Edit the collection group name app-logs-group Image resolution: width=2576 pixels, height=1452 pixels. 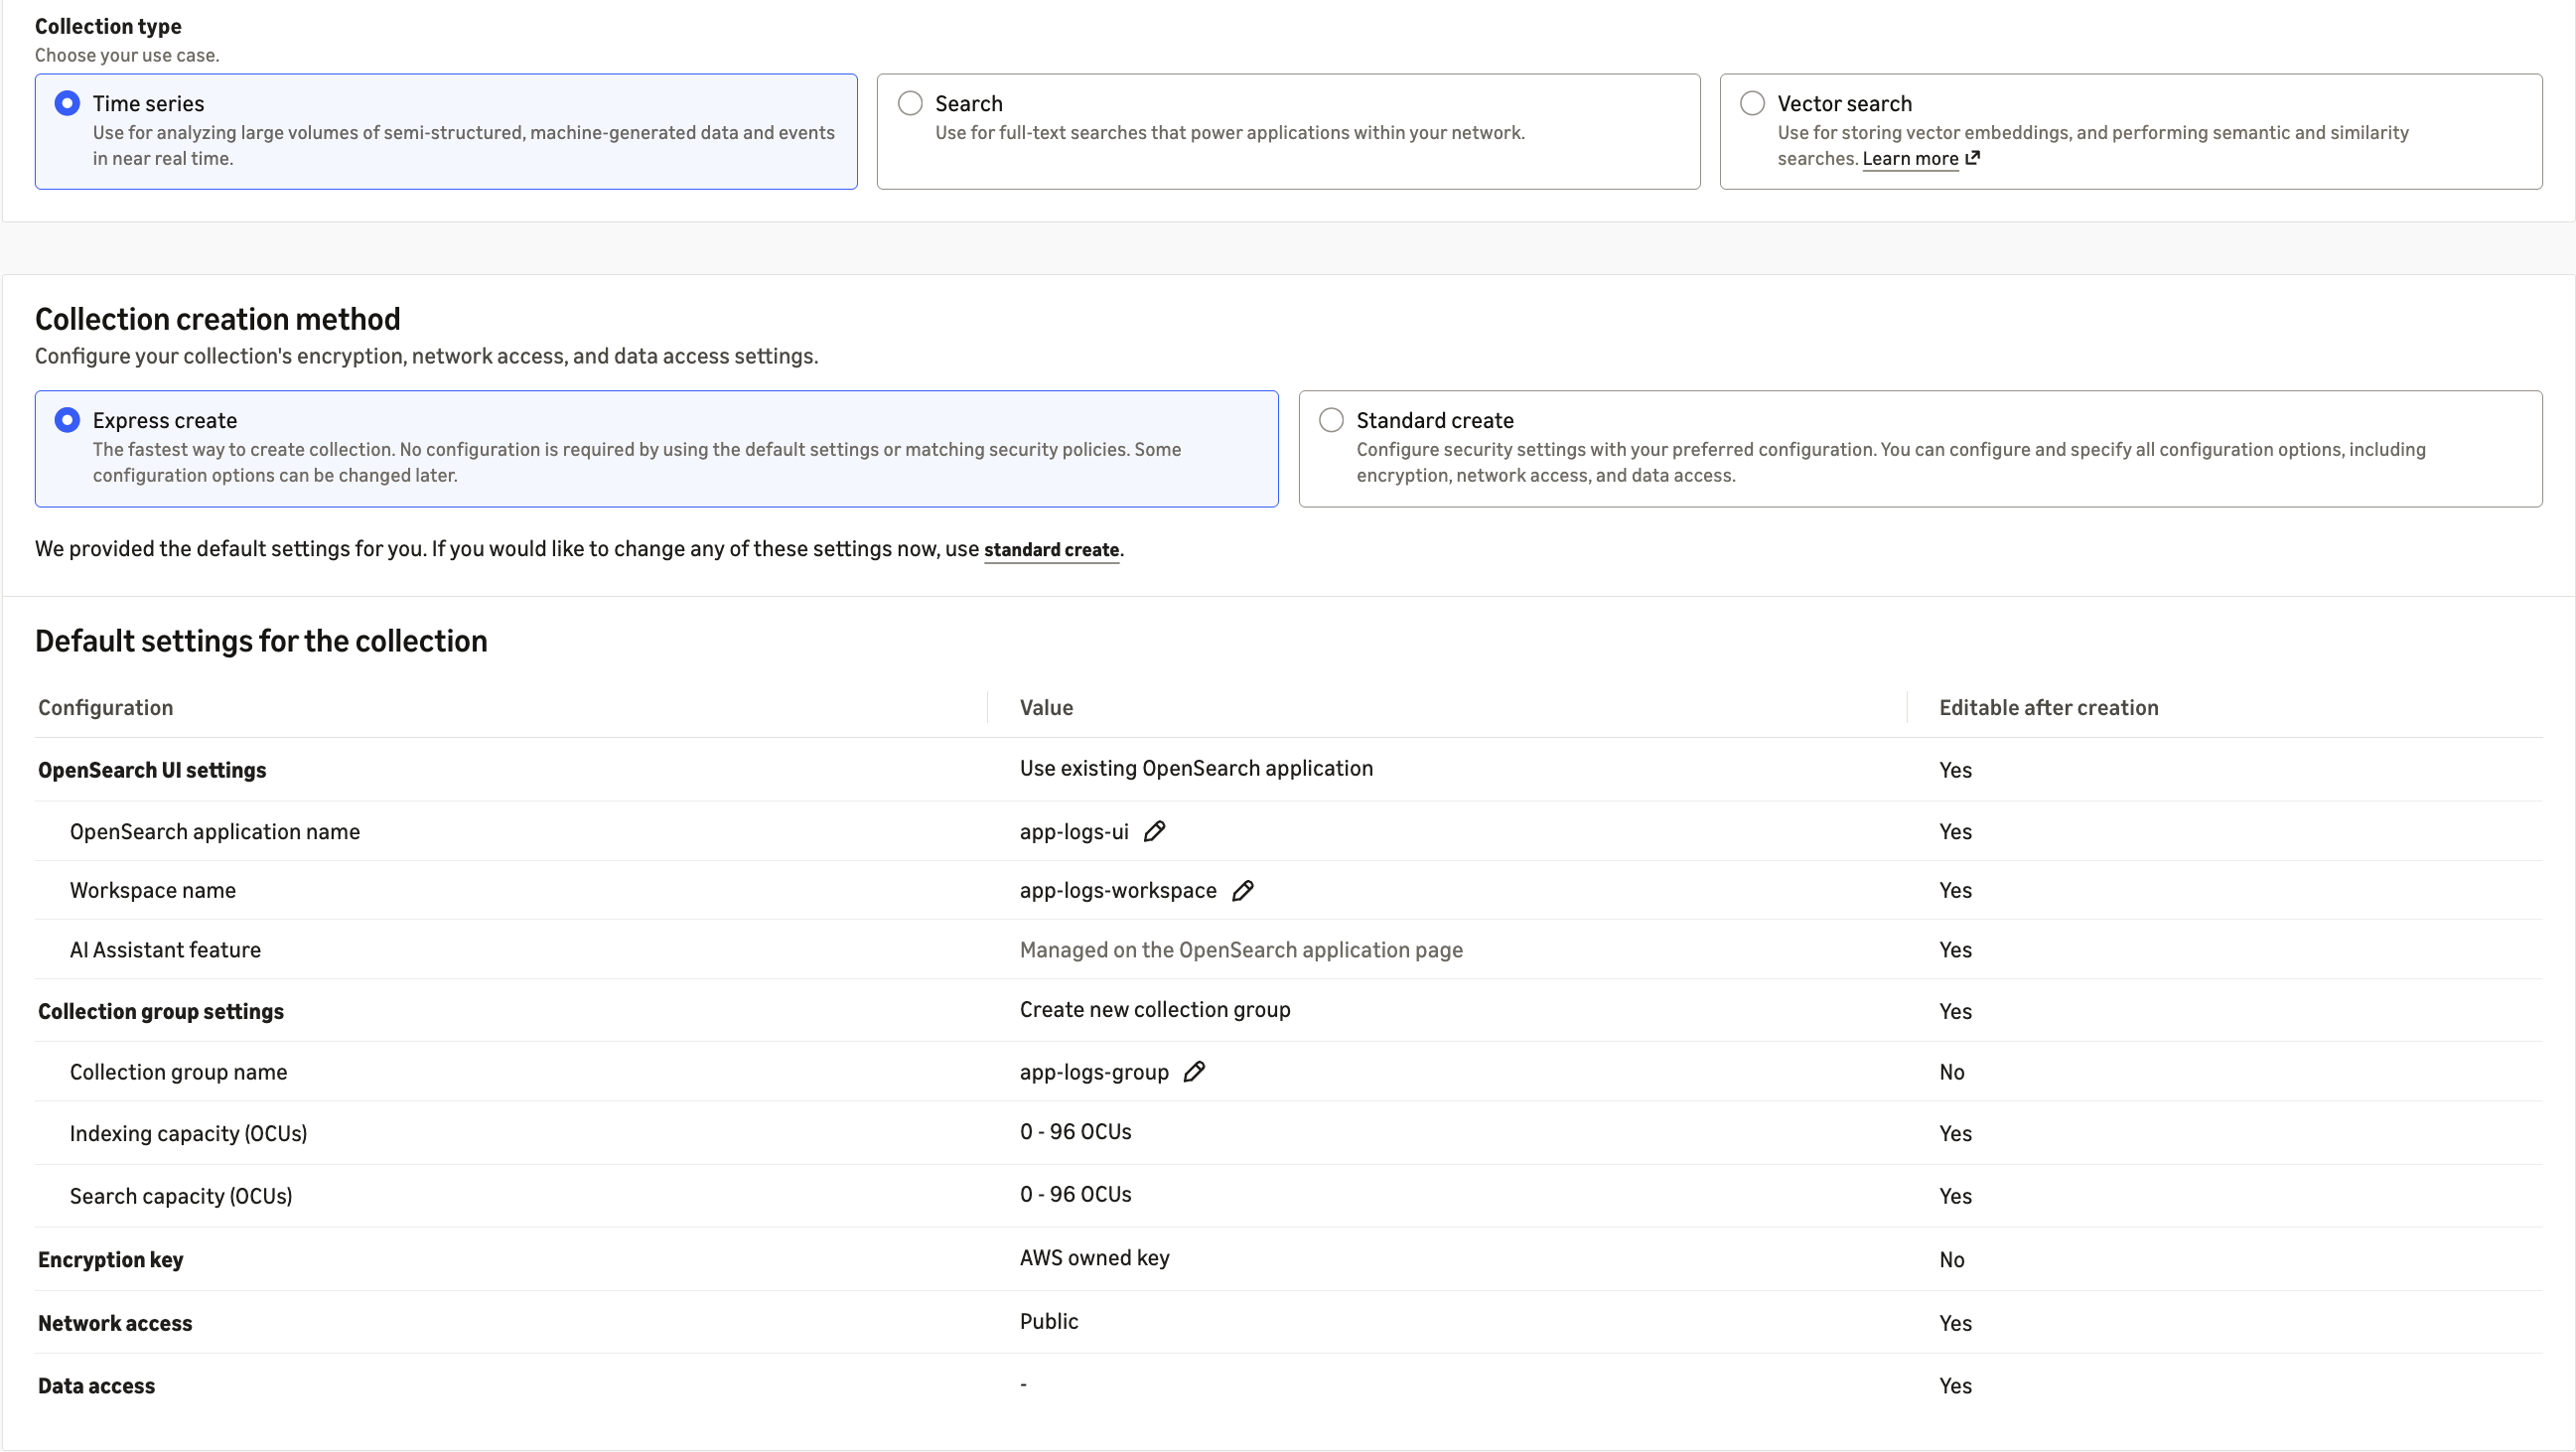[1194, 1071]
